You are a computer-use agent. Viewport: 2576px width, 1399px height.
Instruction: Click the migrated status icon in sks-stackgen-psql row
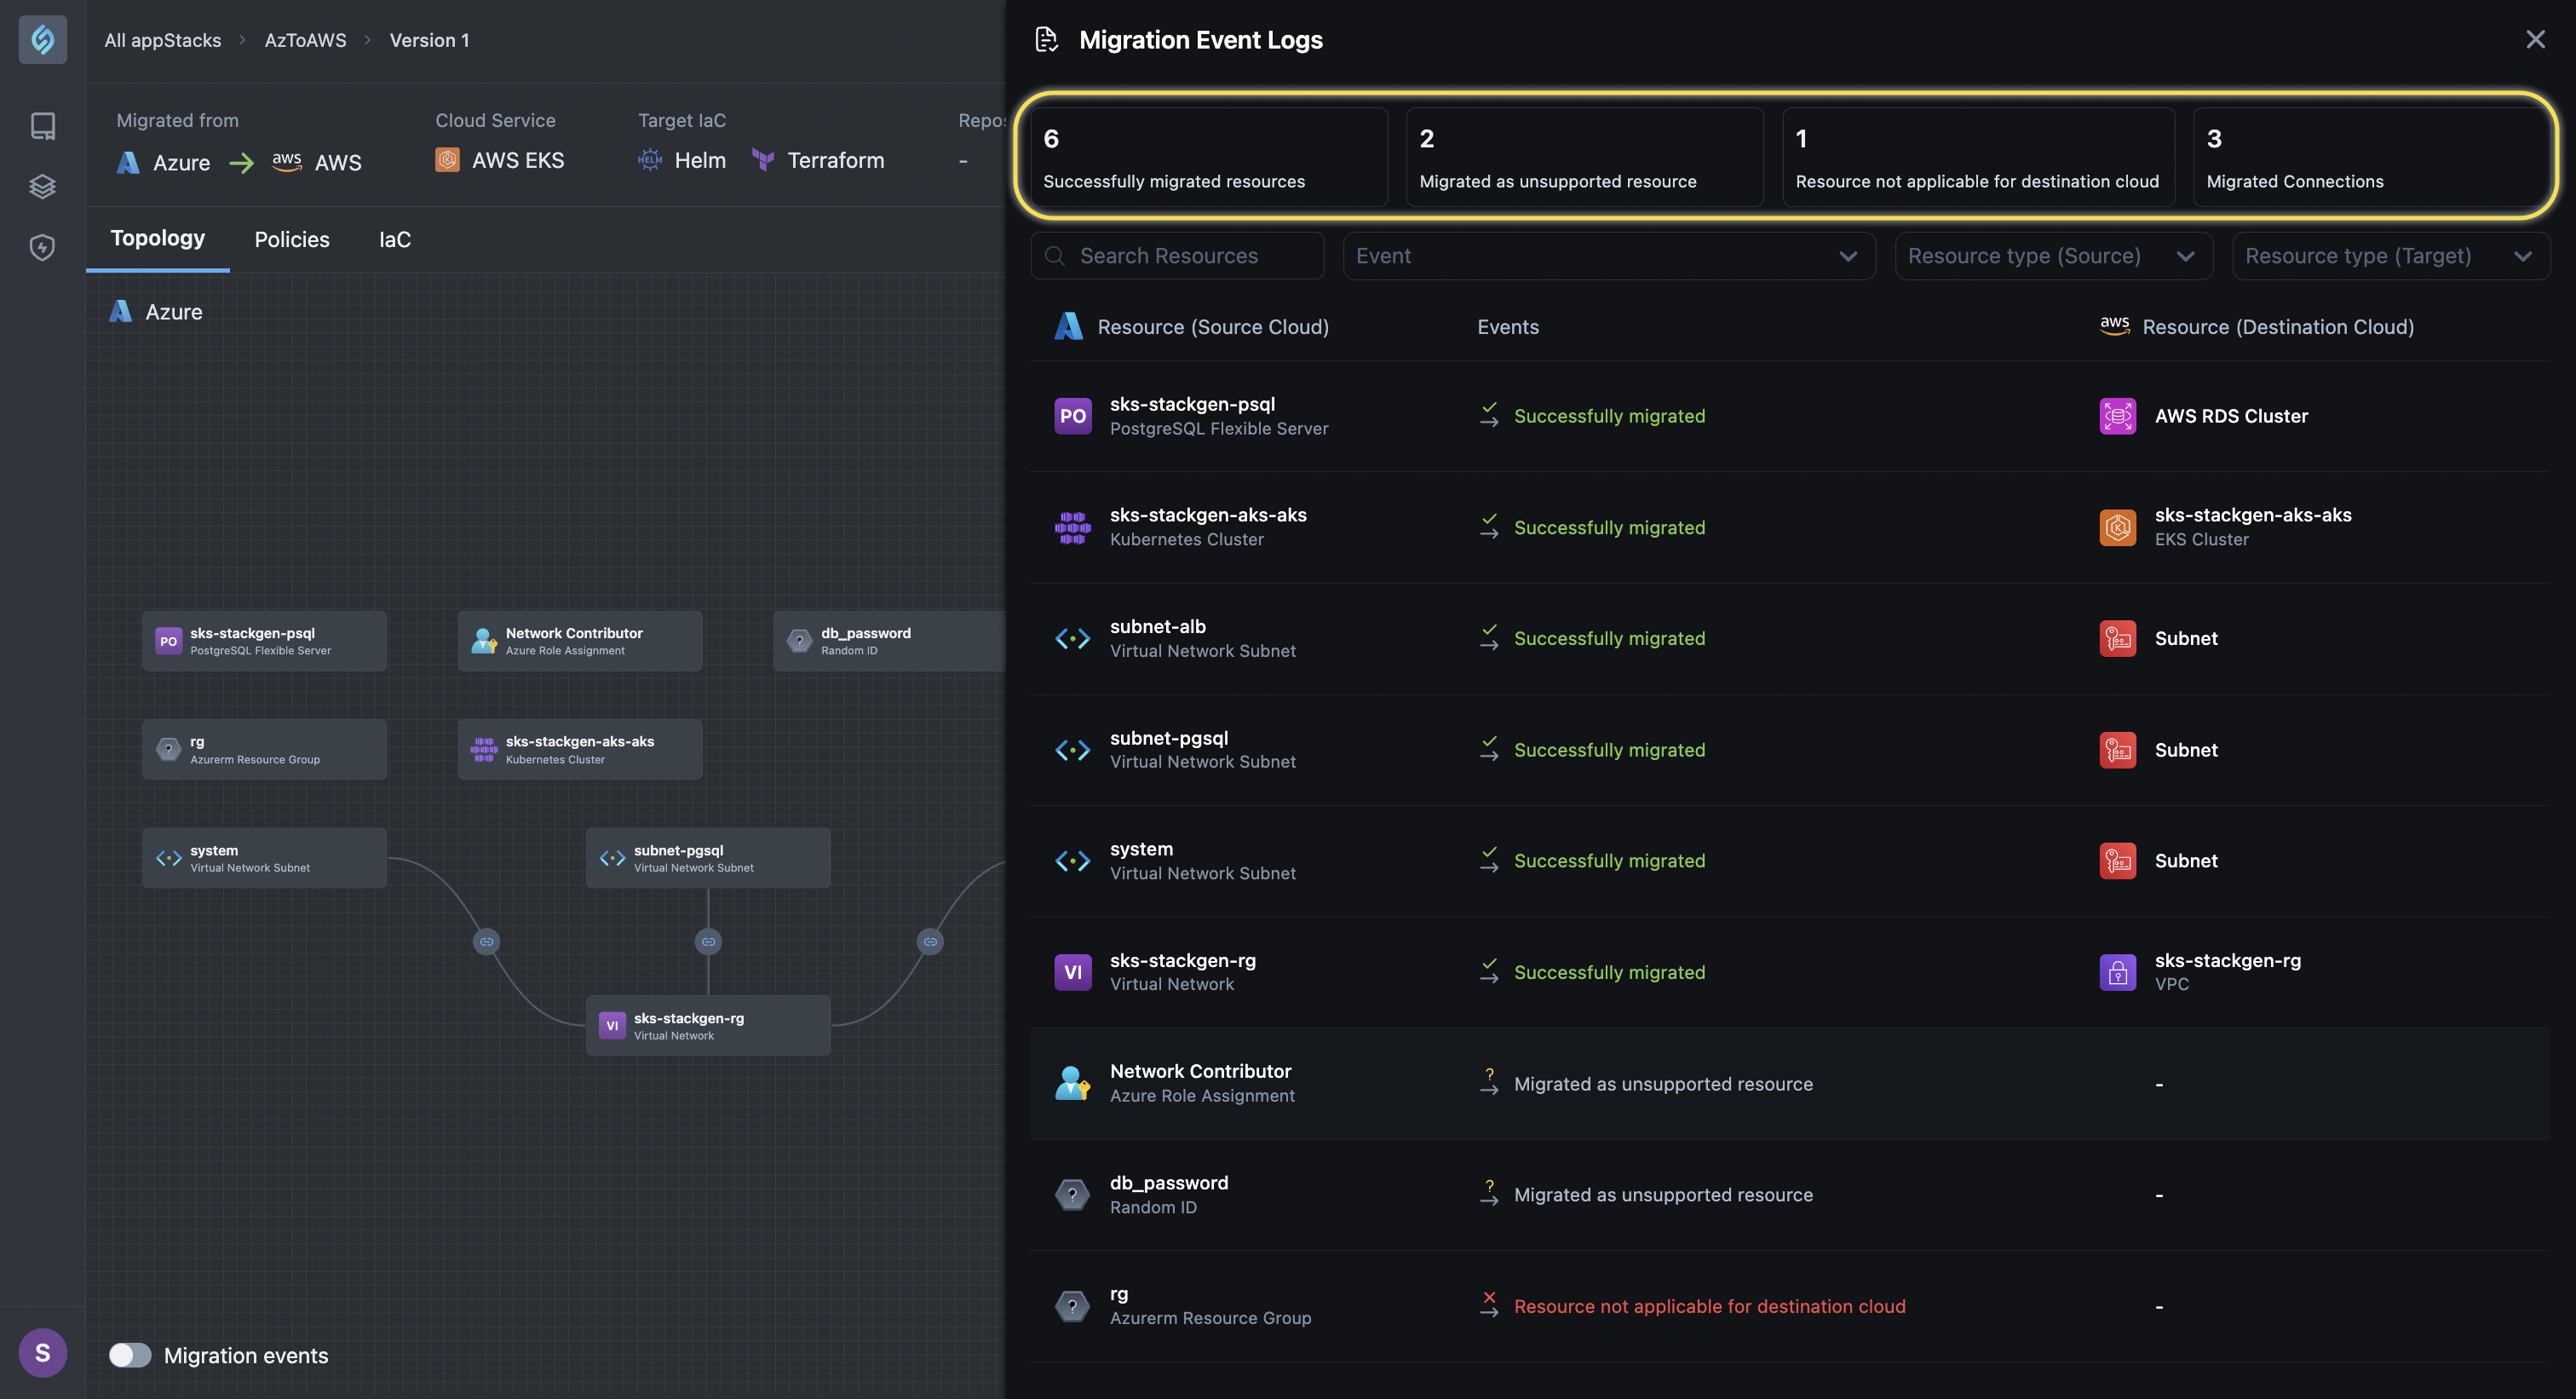[x=1489, y=415]
